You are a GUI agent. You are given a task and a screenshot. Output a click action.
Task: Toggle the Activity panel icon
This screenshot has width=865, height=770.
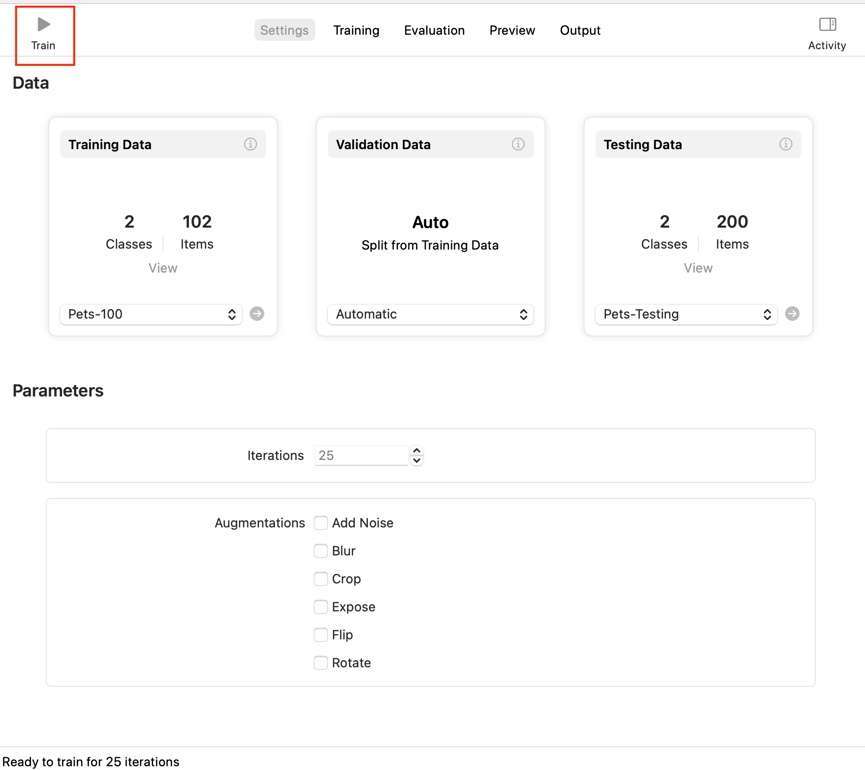point(827,25)
